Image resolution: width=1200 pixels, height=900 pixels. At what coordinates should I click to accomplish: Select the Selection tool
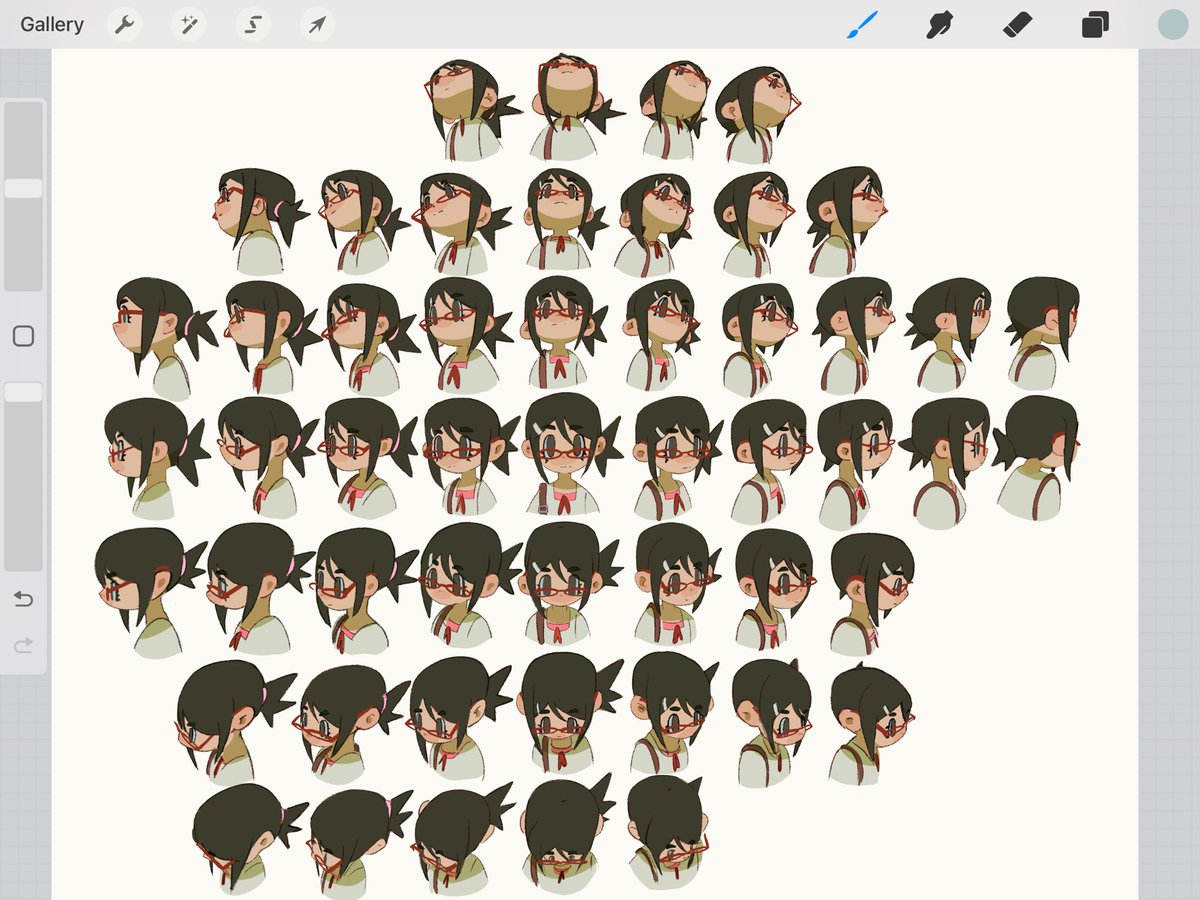pos(252,24)
